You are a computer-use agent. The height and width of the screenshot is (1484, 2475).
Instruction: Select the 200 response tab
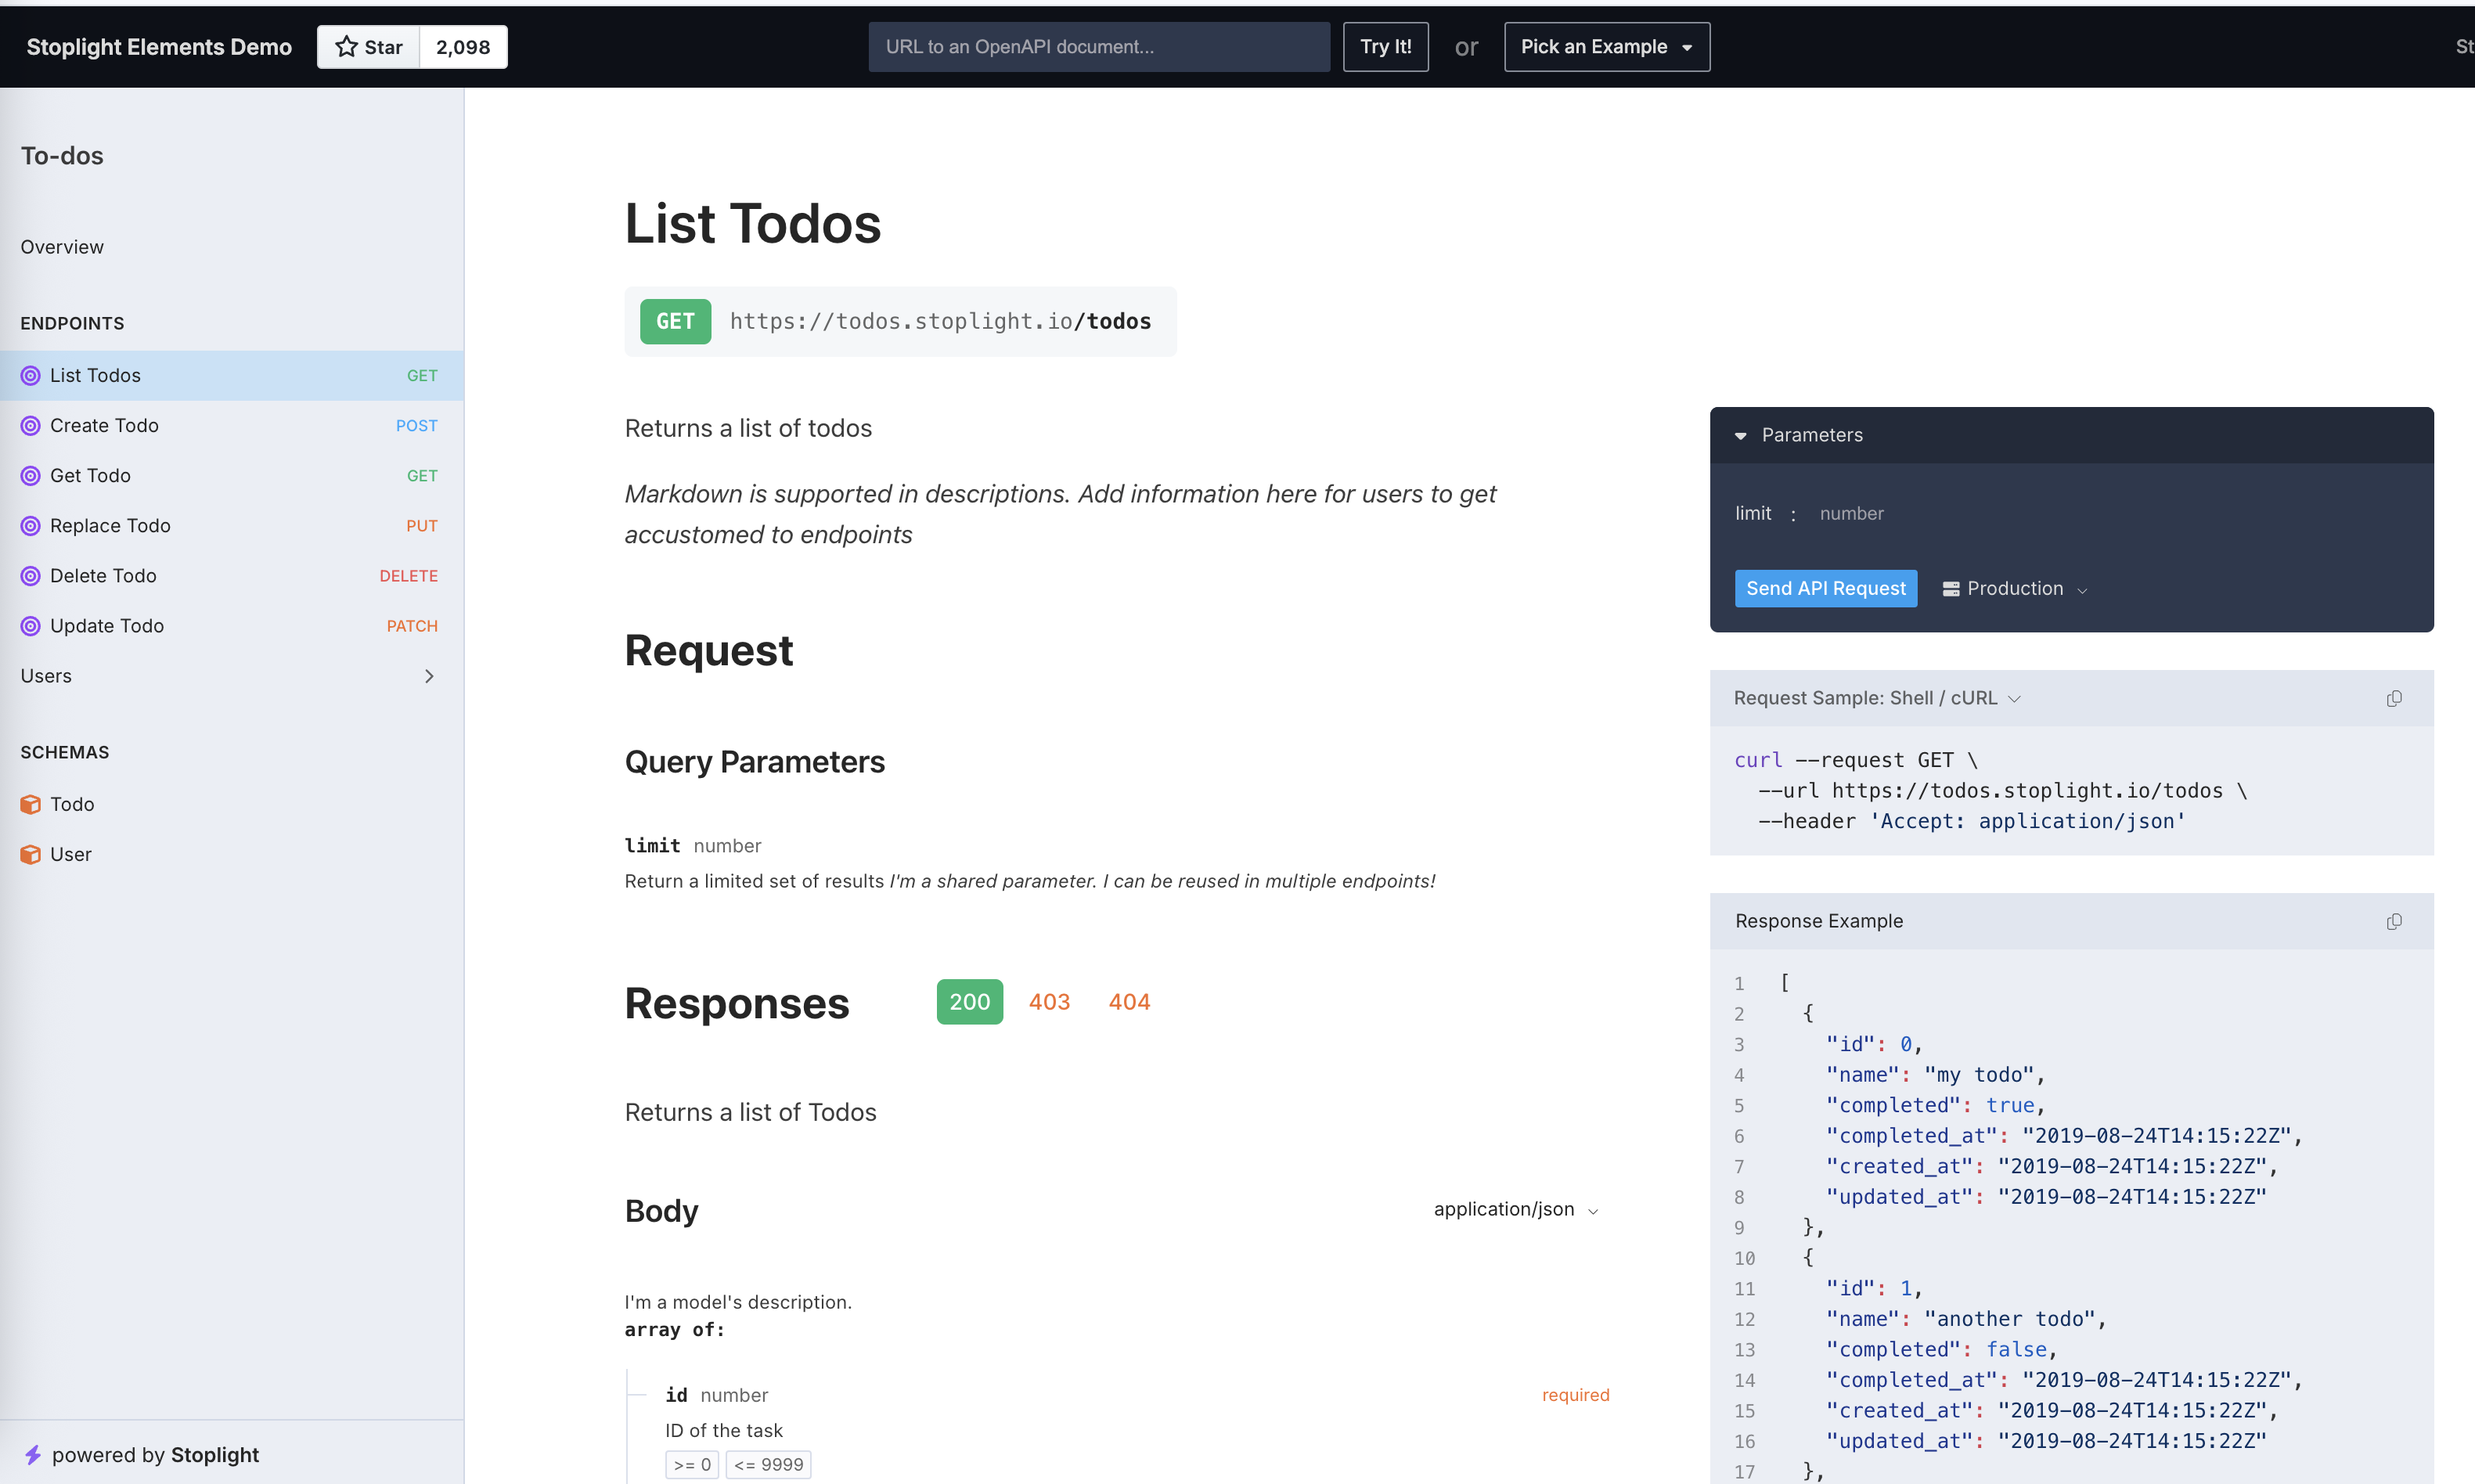(x=969, y=1002)
